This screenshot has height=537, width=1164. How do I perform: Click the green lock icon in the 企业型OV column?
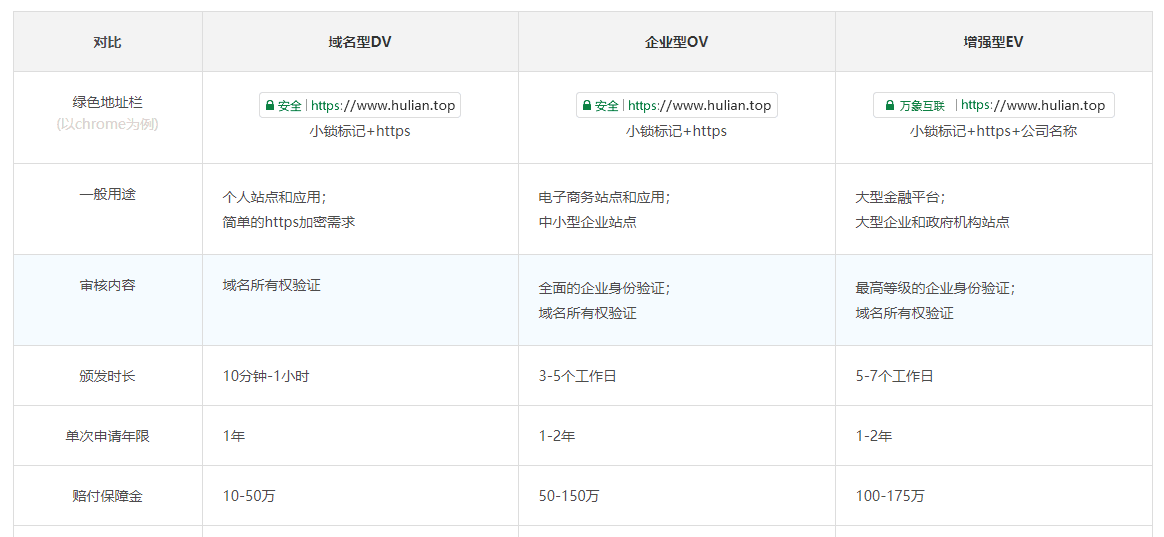[x=587, y=105]
